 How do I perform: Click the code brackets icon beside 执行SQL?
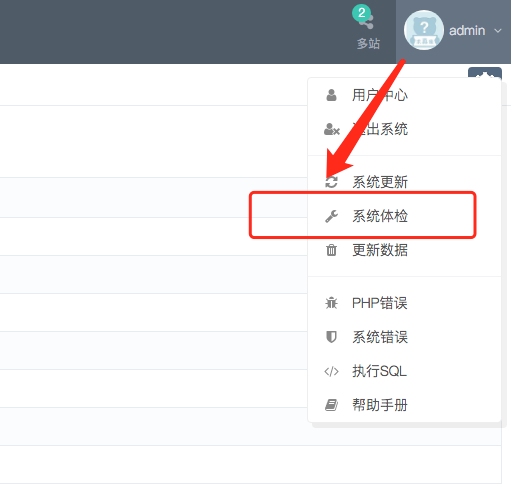(x=331, y=371)
